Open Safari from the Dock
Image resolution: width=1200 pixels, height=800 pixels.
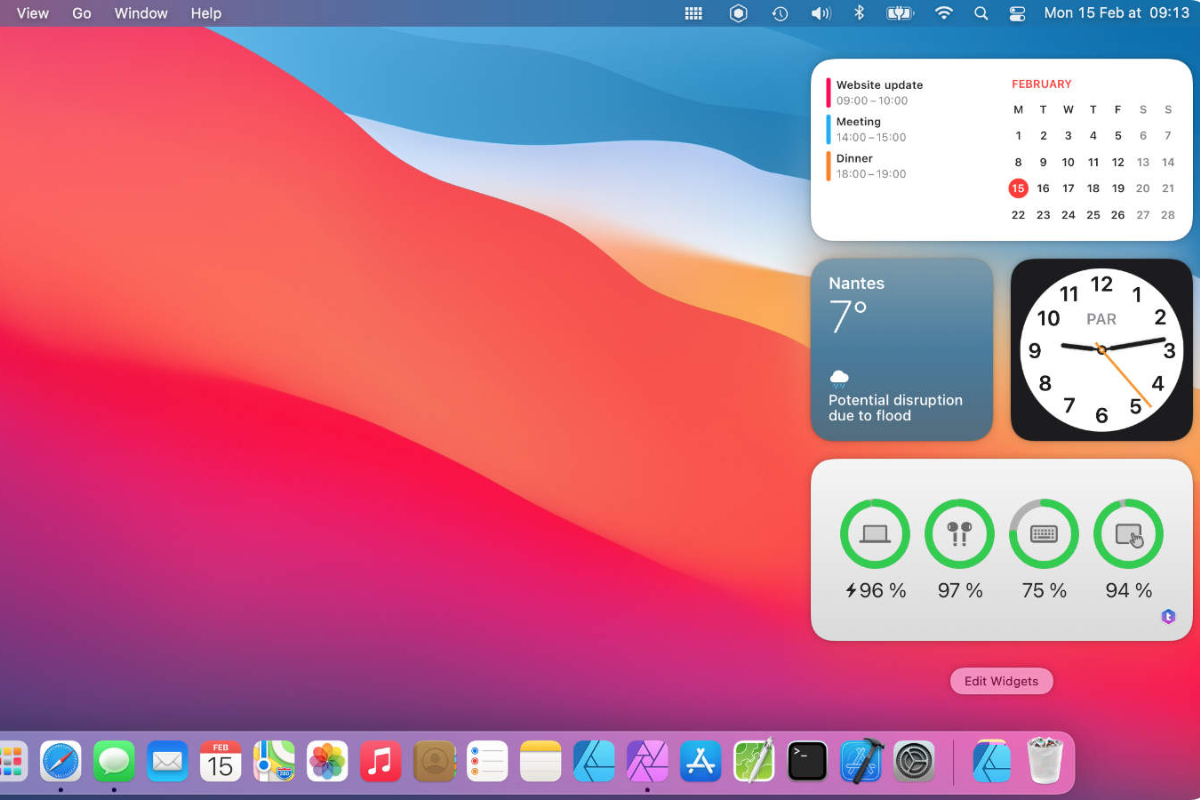pyautogui.click(x=61, y=762)
